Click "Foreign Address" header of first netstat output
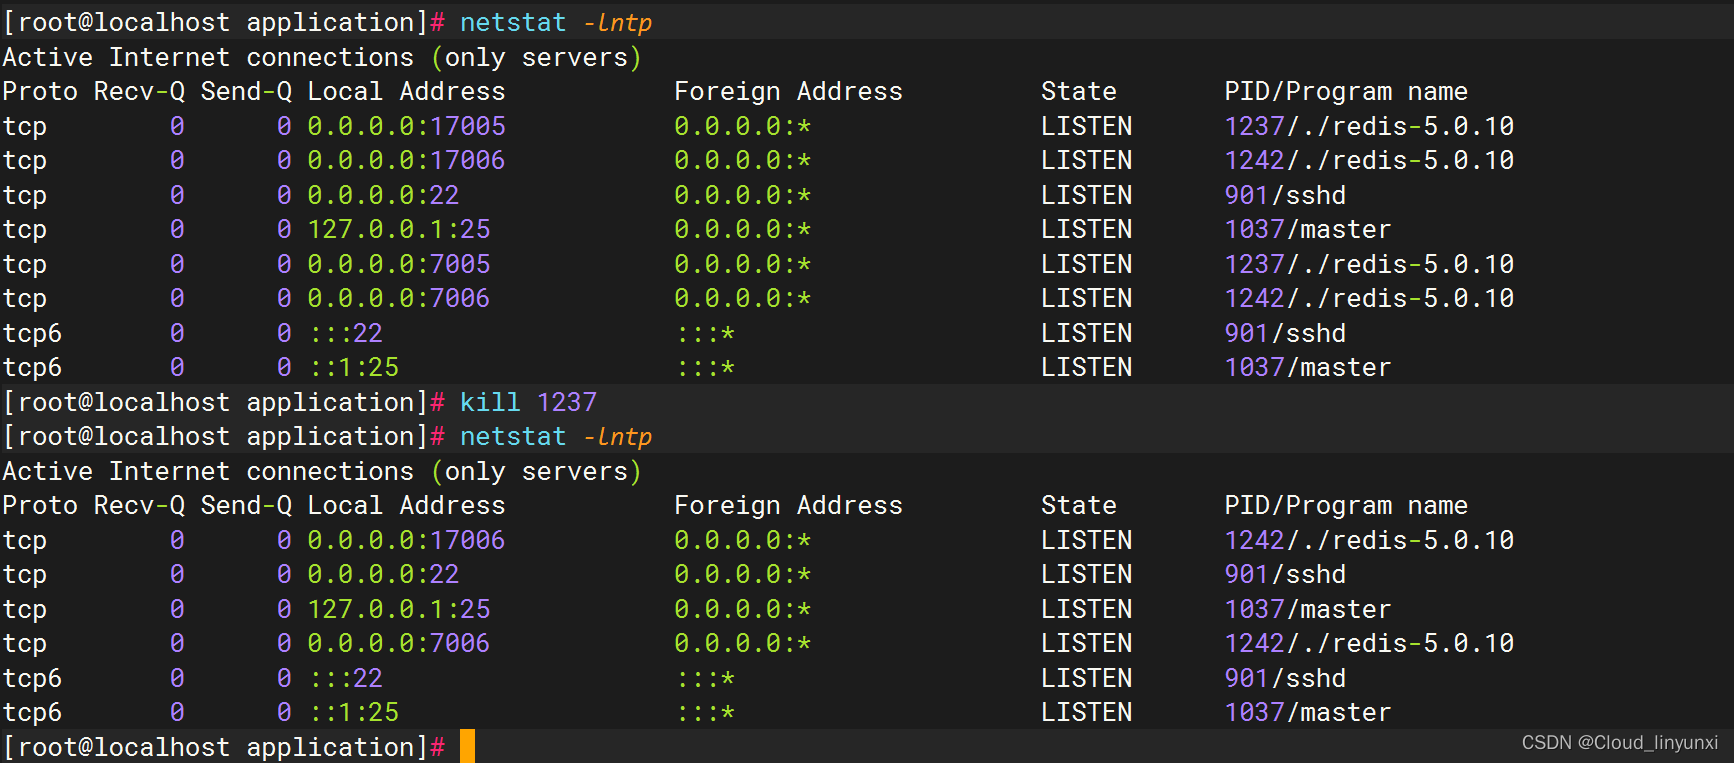 (788, 91)
